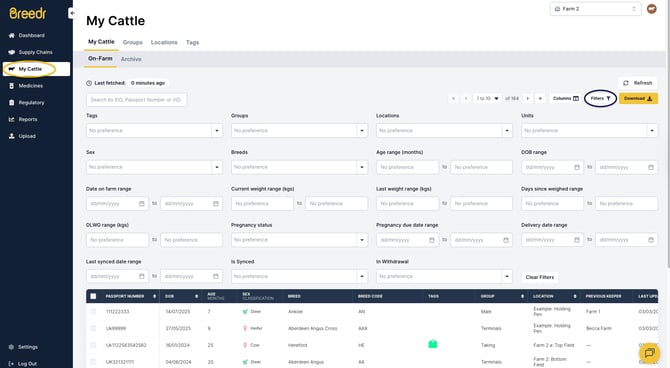
Task: Click the Refresh button
Action: point(638,83)
